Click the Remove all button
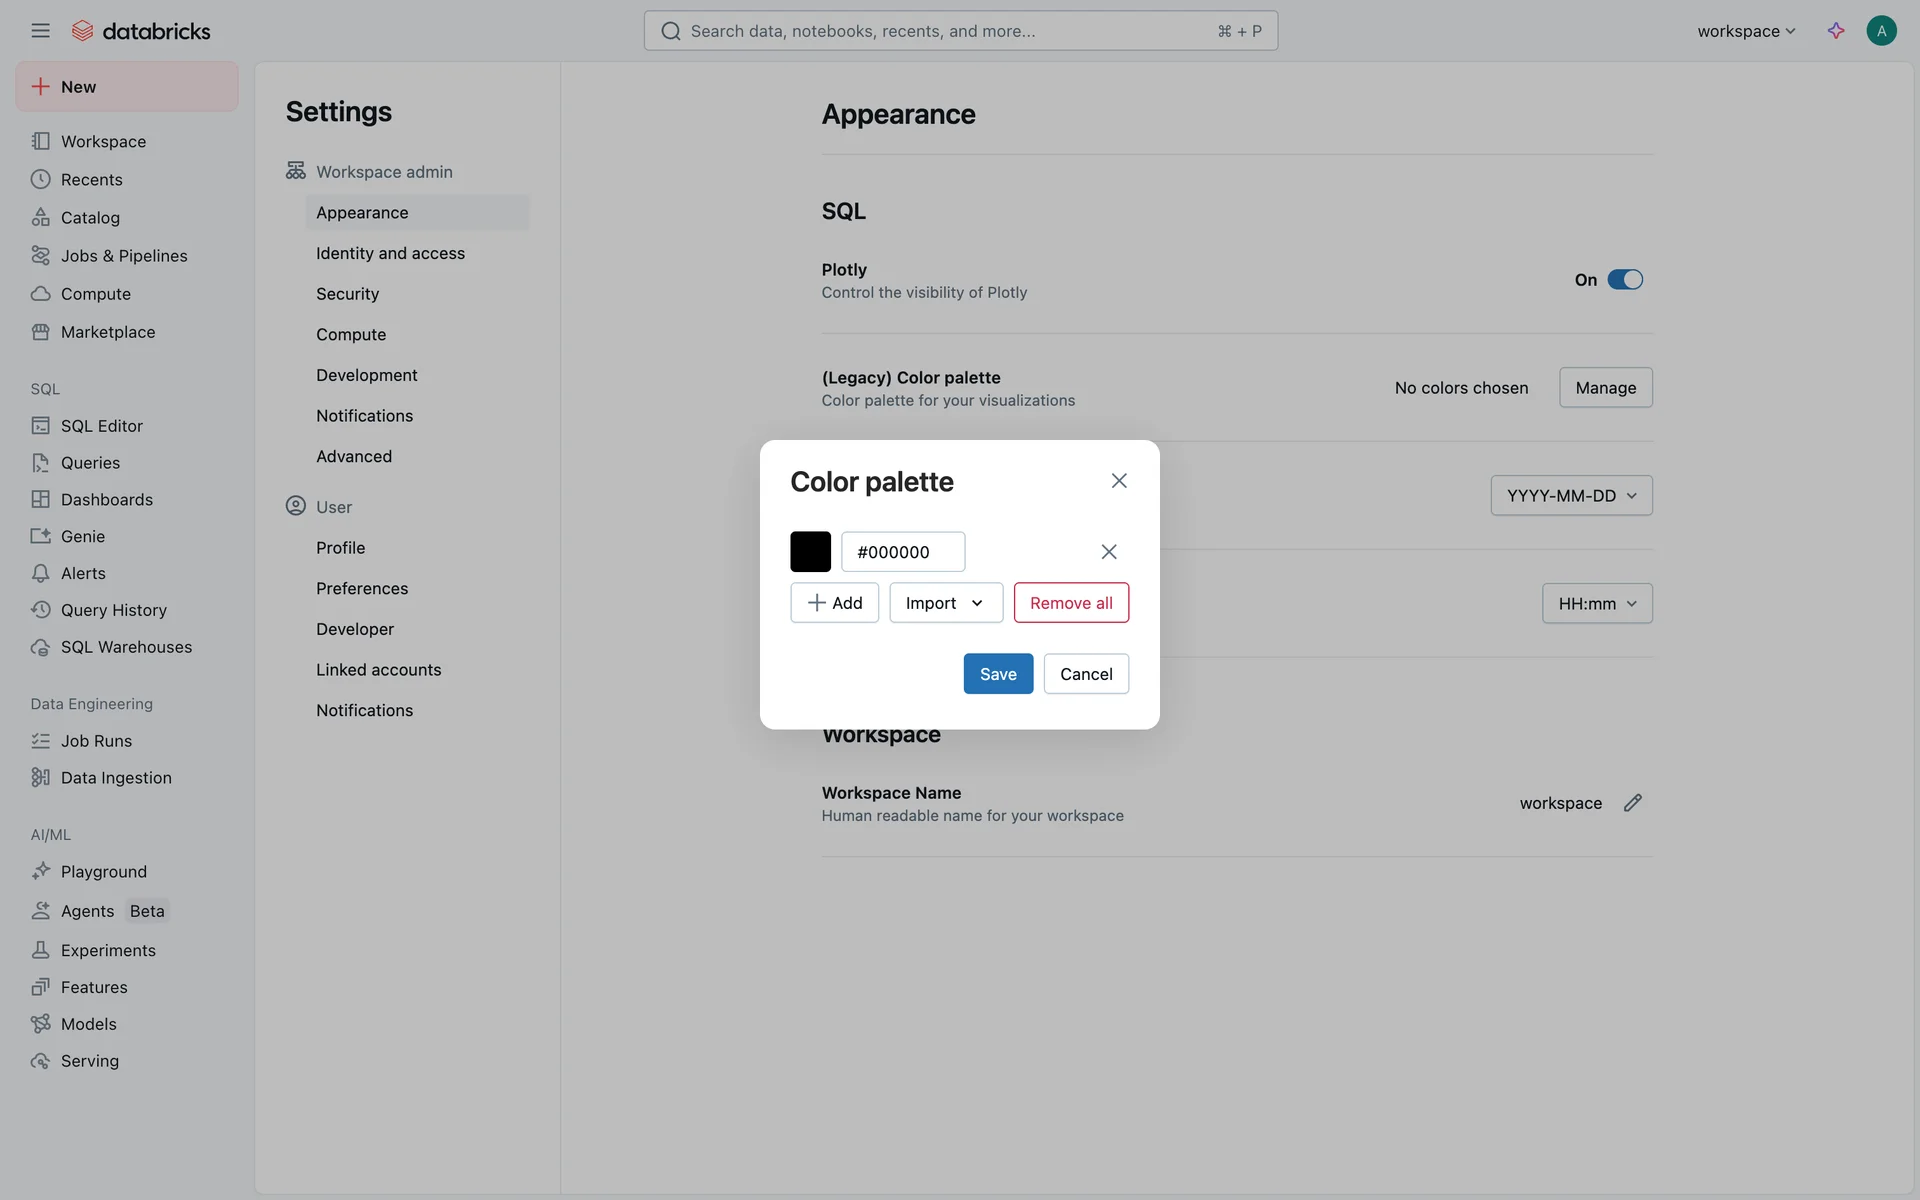The height and width of the screenshot is (1200, 1920). tap(1070, 603)
